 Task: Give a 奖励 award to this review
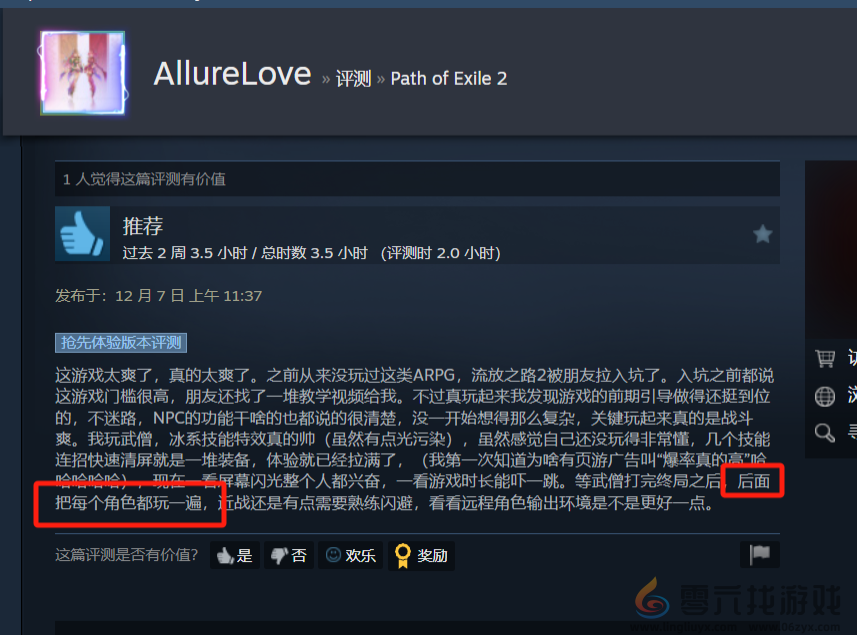point(421,556)
